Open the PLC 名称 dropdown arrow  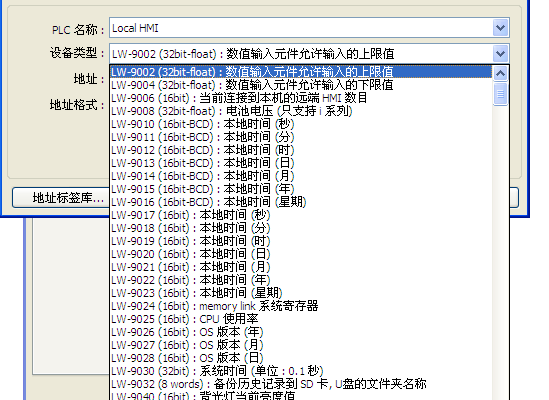pyautogui.click(x=500, y=28)
